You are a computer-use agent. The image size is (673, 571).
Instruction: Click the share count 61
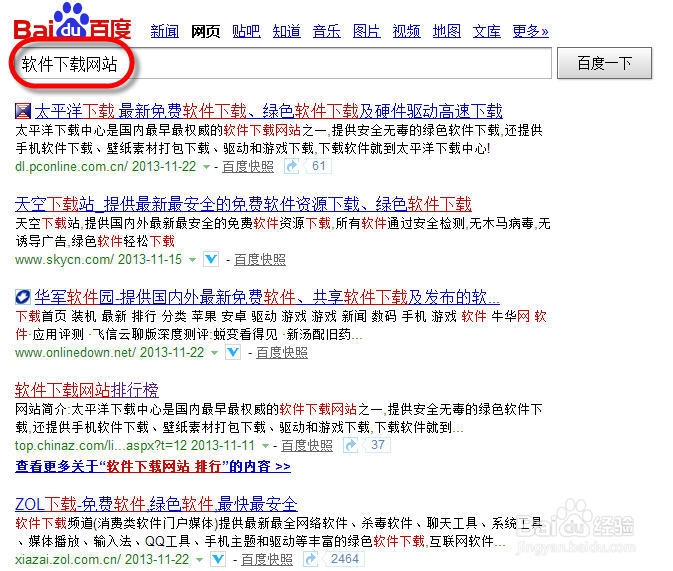pyautogui.click(x=319, y=166)
